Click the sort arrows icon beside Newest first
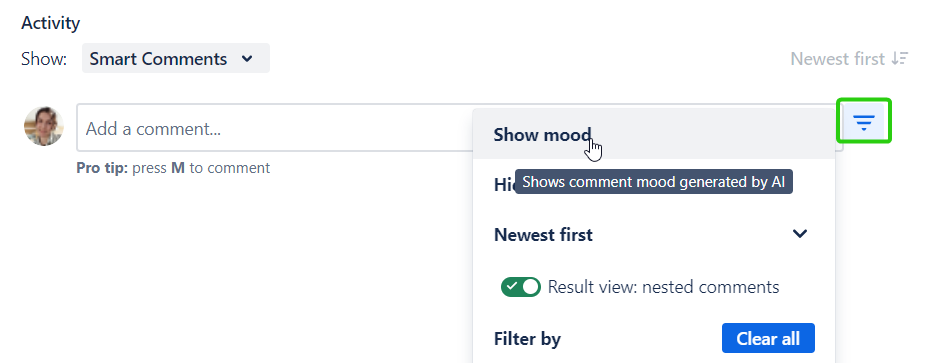Viewport: 948px width, 363px height. tap(900, 59)
